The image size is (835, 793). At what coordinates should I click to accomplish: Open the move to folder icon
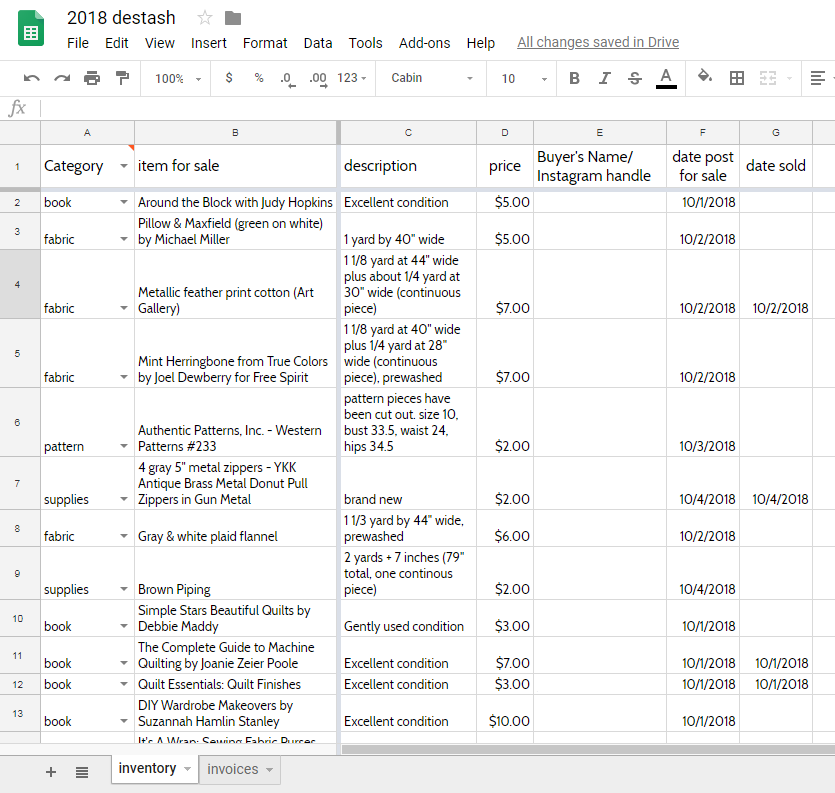(x=233, y=18)
